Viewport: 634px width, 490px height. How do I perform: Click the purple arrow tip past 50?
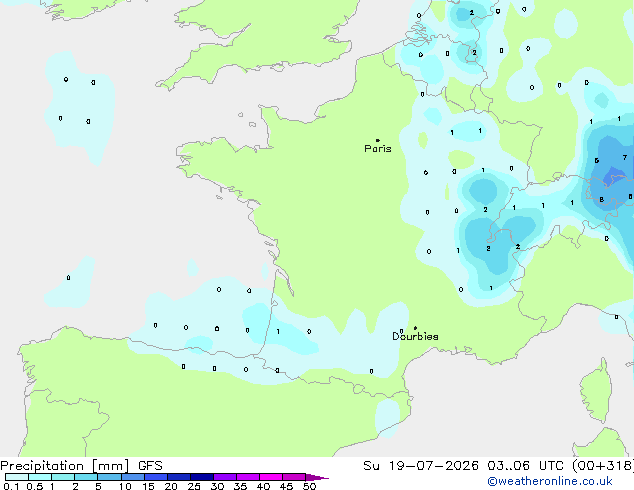[317, 477]
